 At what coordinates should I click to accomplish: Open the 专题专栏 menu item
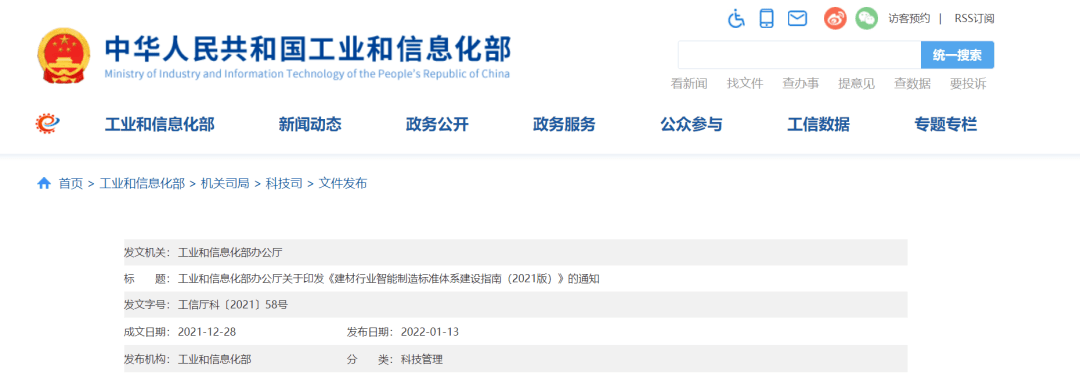(x=946, y=125)
